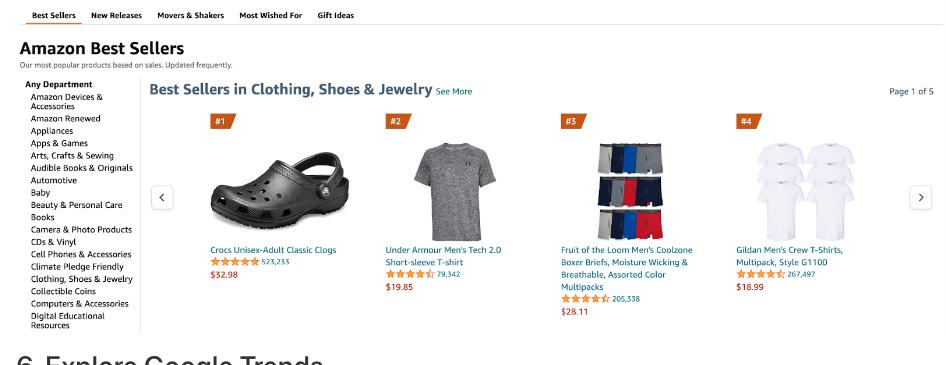Select Any Department in the sidebar
The image size is (946, 365).
(x=59, y=84)
